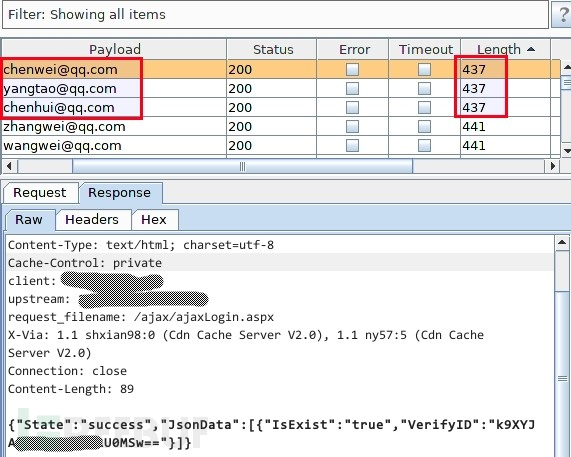Click the results table scroll-down arrow
This screenshot has height=457, width=571.
point(567,150)
